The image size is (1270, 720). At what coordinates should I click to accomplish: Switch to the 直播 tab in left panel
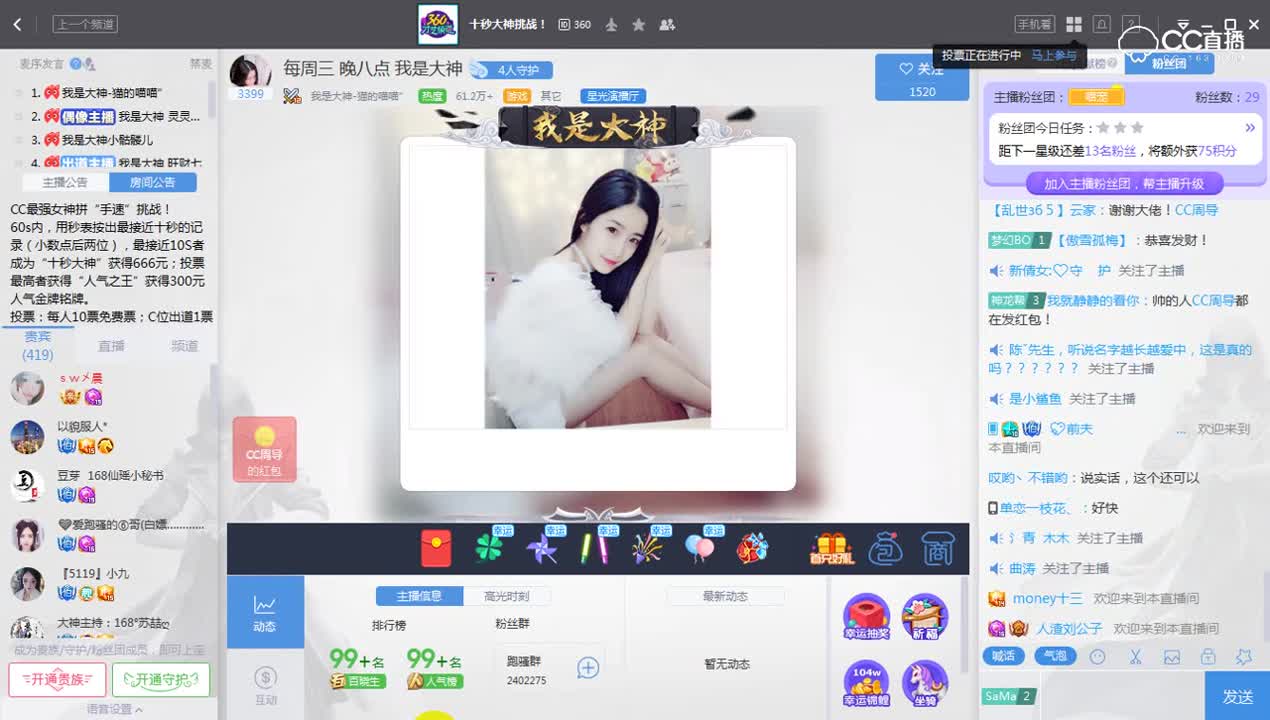[111, 346]
